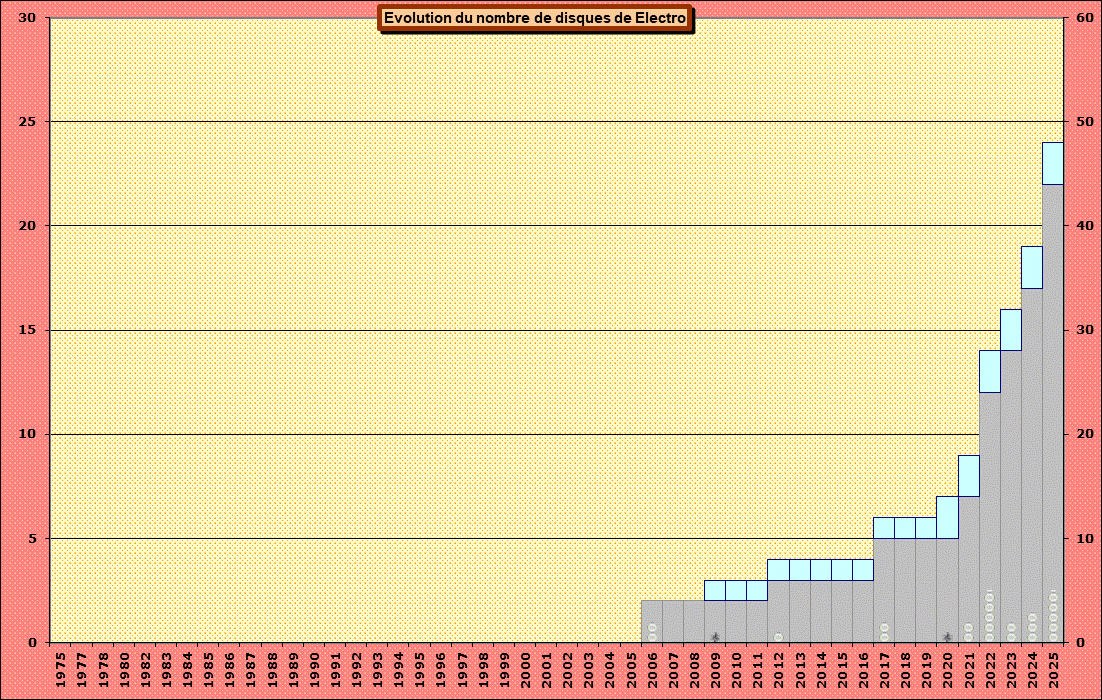
Task: Select the light blue segment atop the 2025 bar
Action: pos(1053,163)
